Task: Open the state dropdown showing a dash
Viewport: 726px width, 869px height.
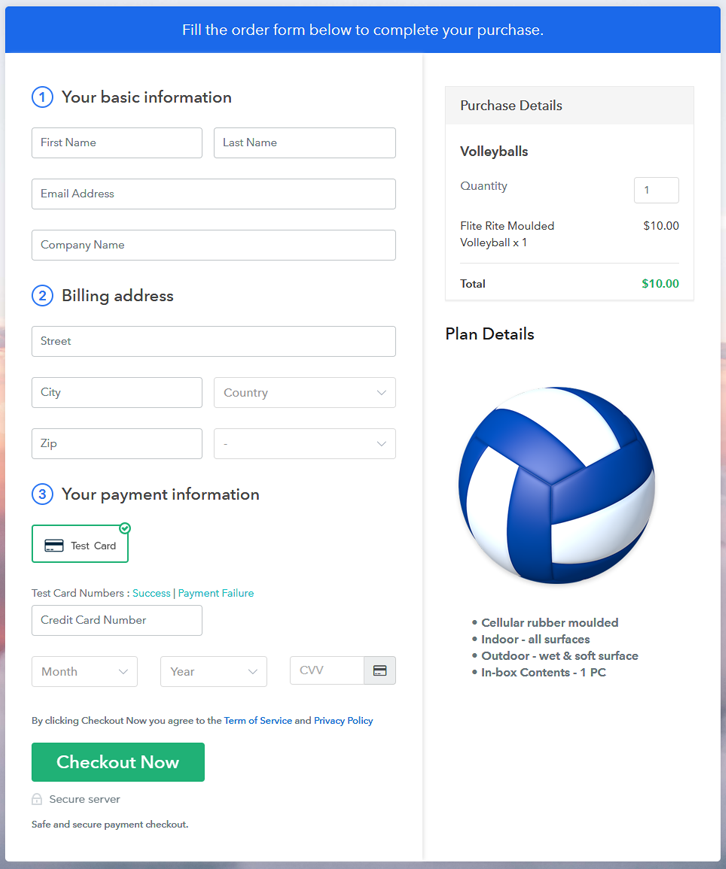Action: tap(305, 443)
